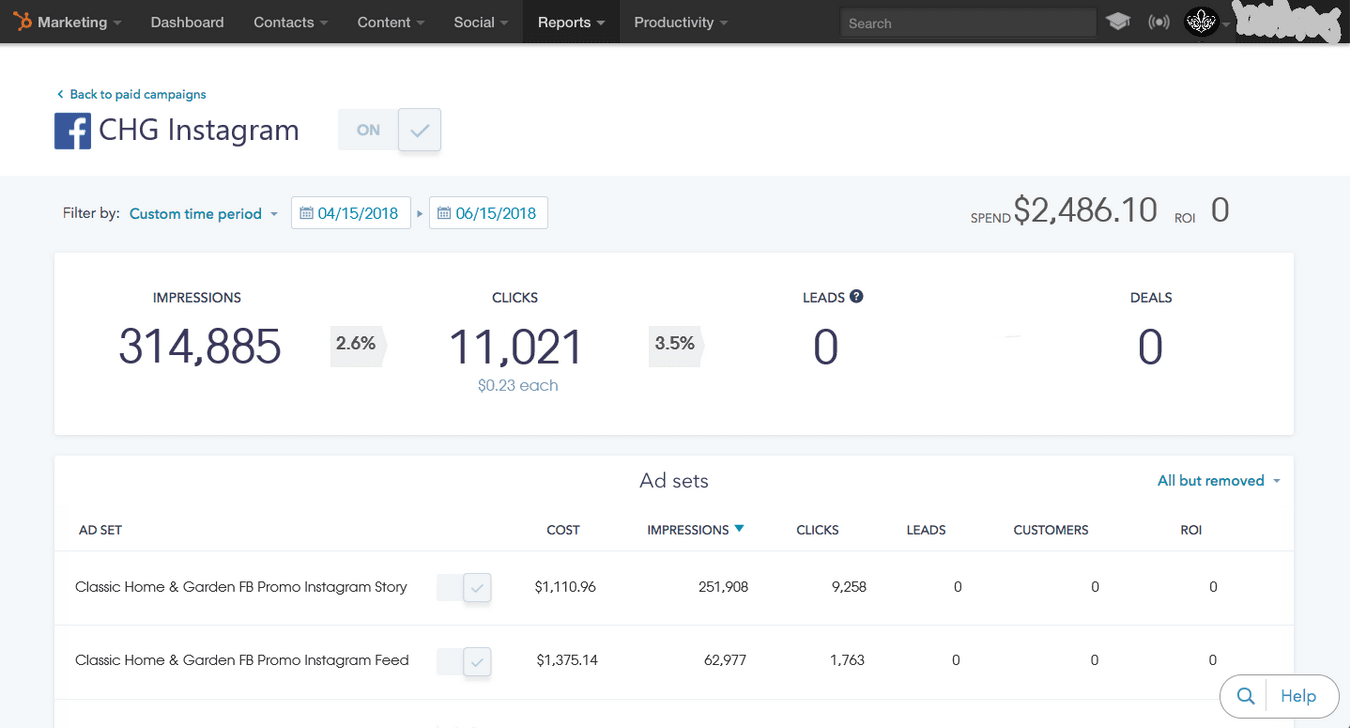The width and height of the screenshot is (1350, 728).
Task: Sort ad sets by Leads column header
Action: pos(926,530)
